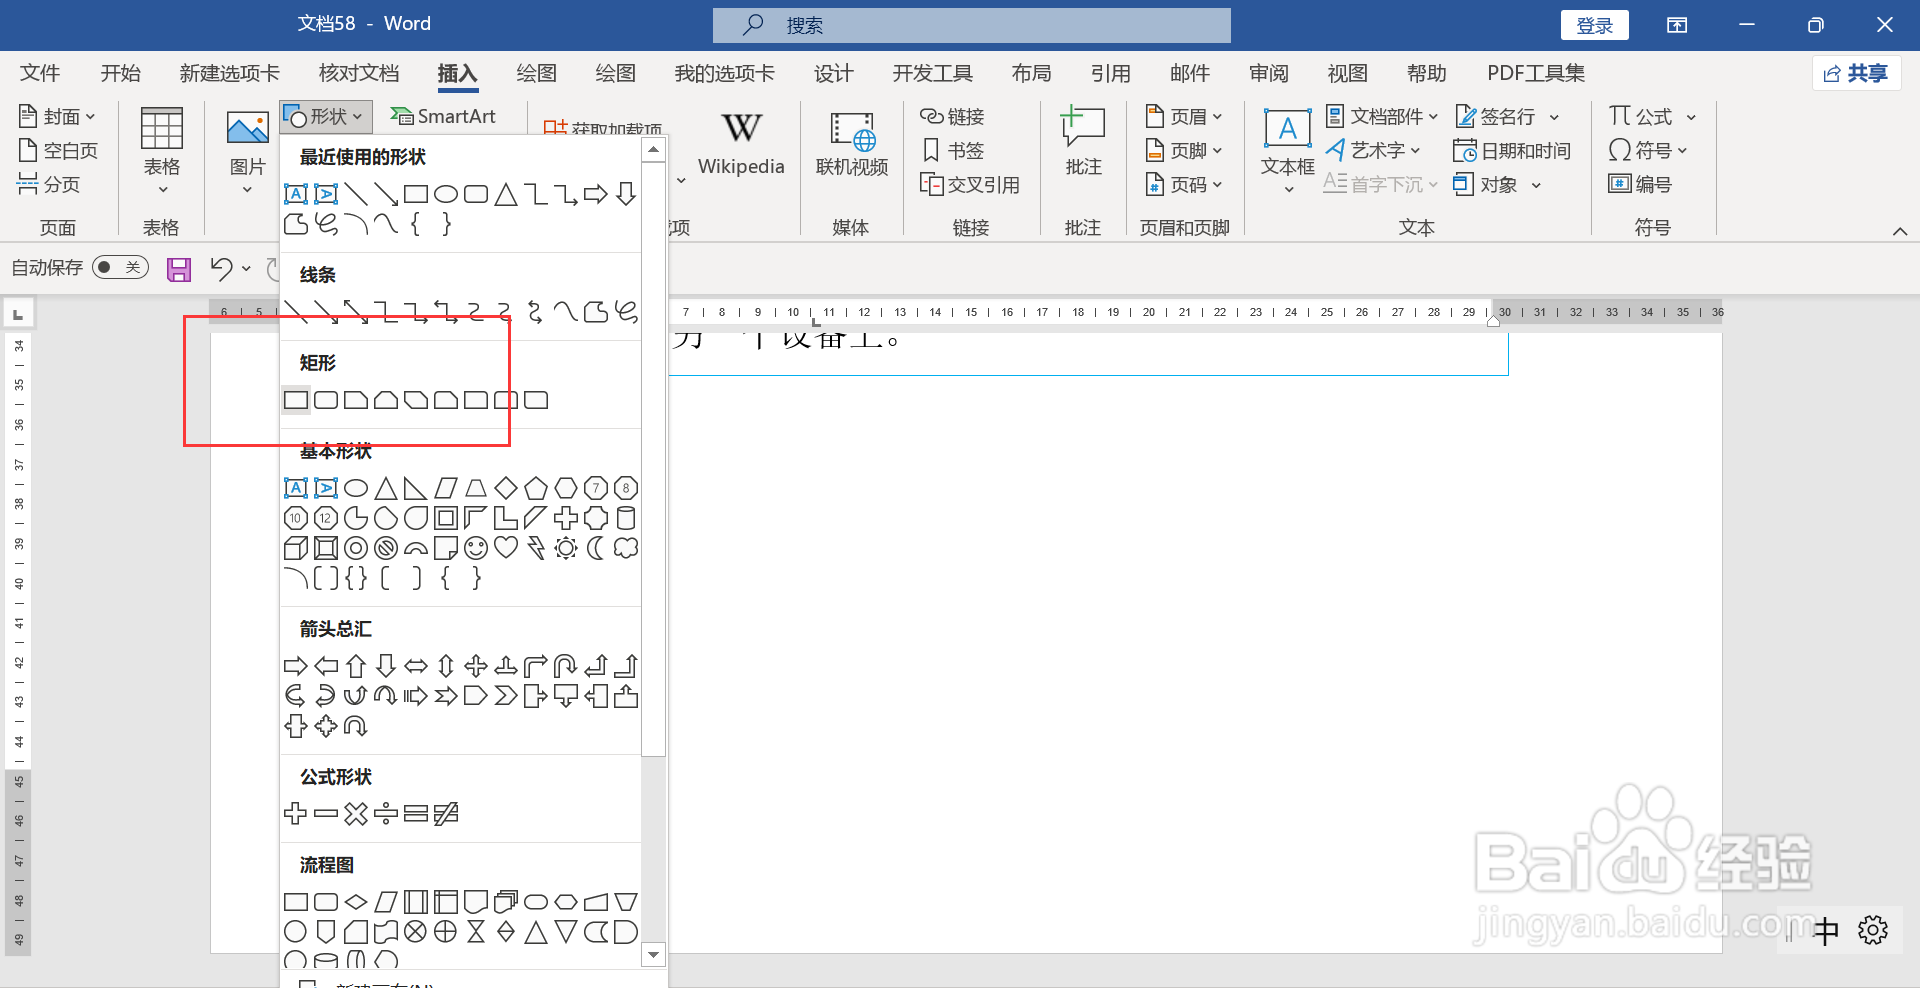1920x988 pixels.
Task: Insert a 空白页
Action: coord(59,151)
